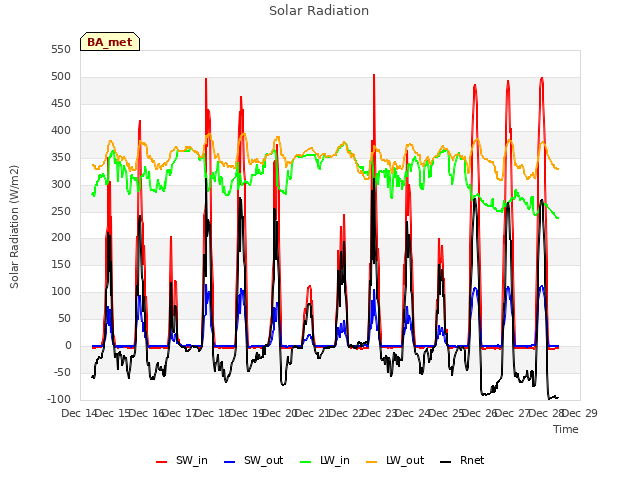Image resolution: width=640 pixels, height=480 pixels.
Task: Click the 300 y-axis tick label
Action: 61,184
